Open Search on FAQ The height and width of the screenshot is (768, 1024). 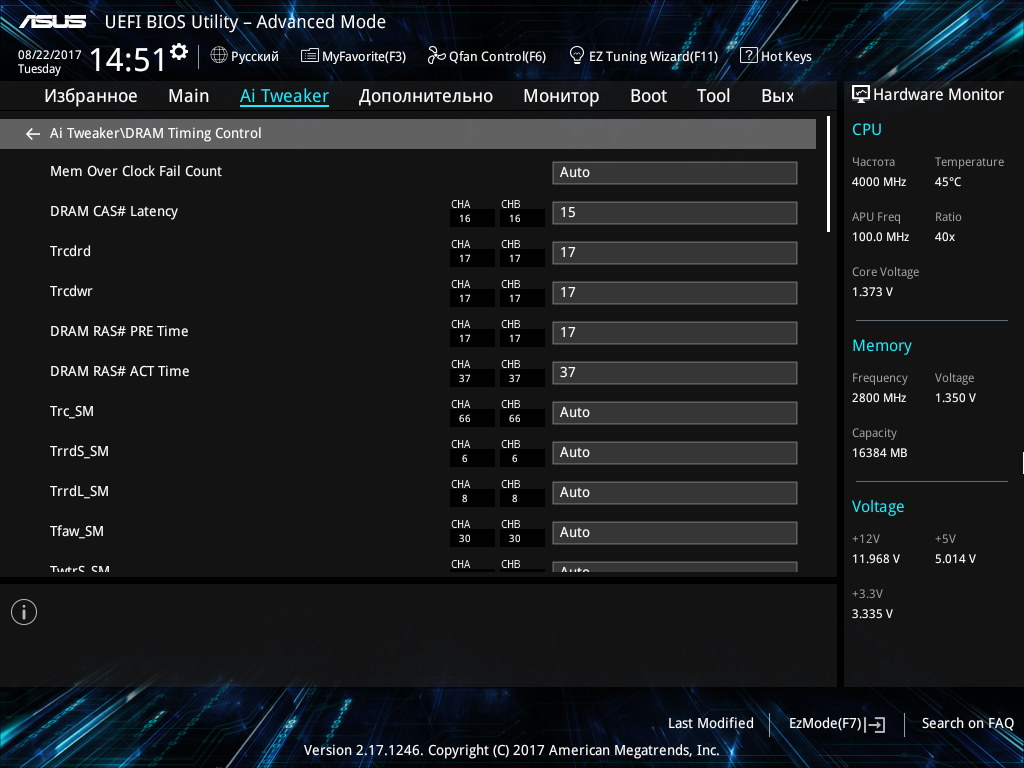[967, 723]
